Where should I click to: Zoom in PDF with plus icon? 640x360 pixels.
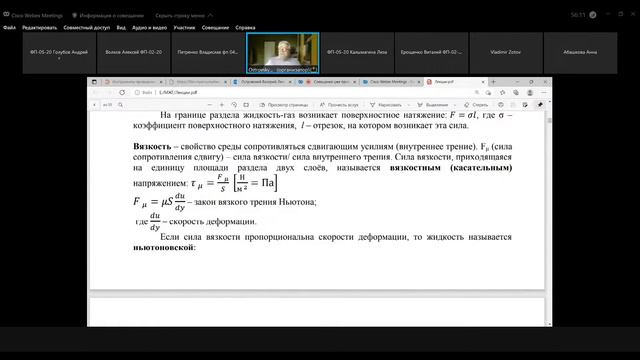[222, 105]
